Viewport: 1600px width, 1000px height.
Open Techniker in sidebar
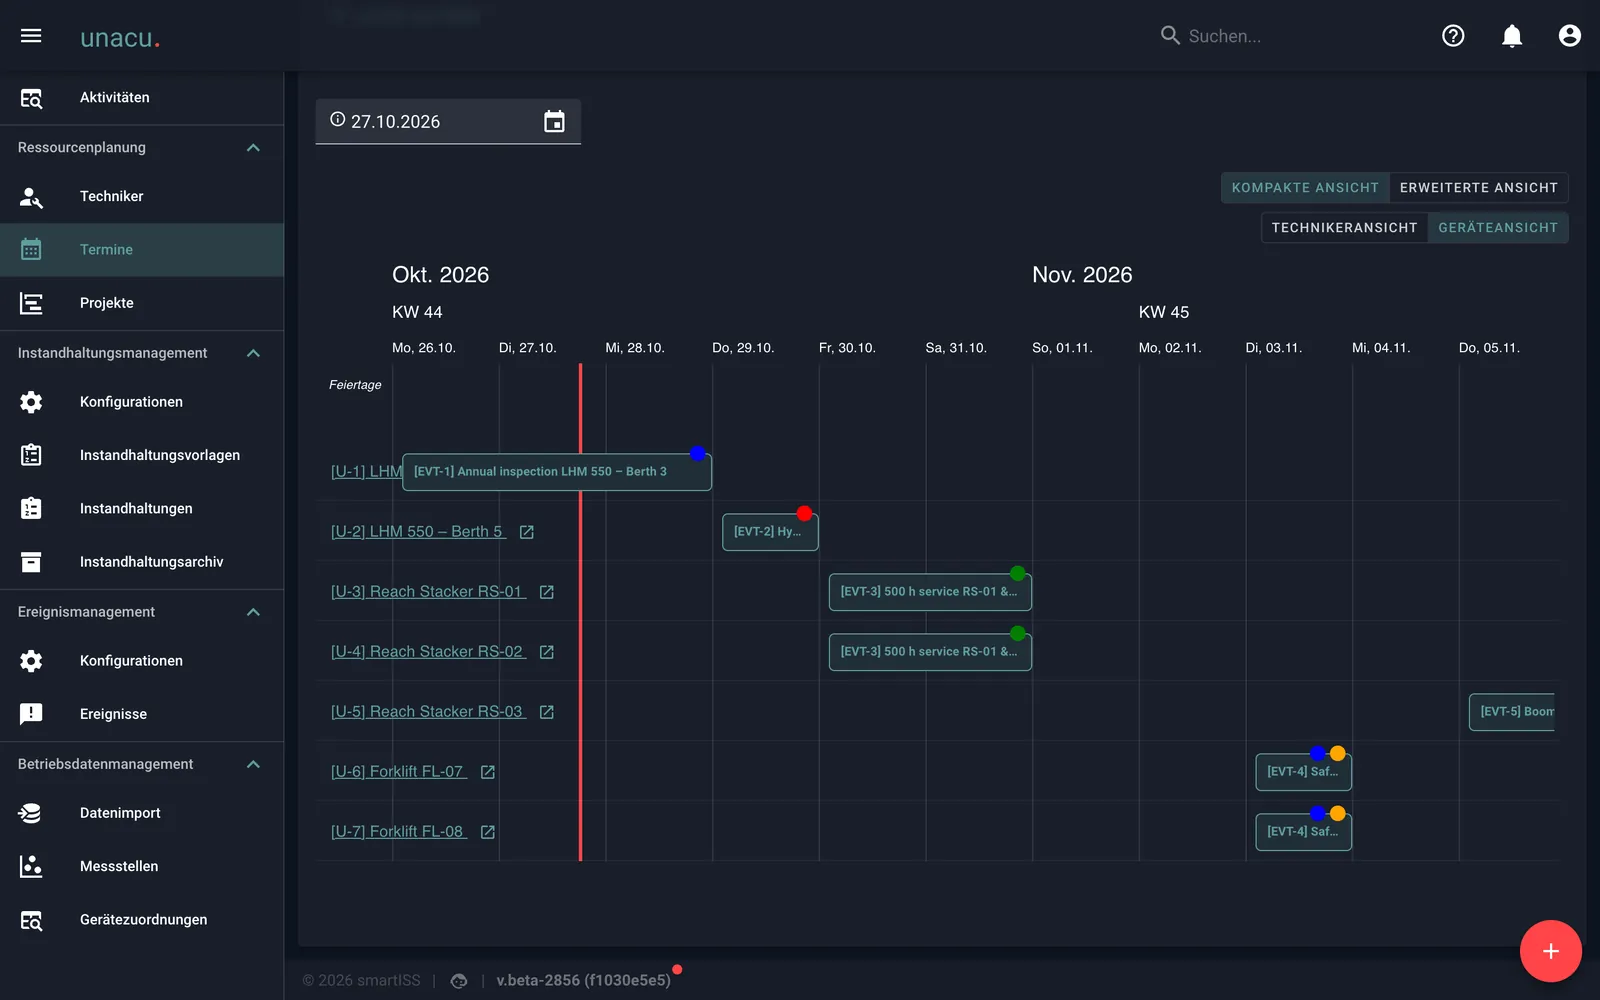point(142,197)
